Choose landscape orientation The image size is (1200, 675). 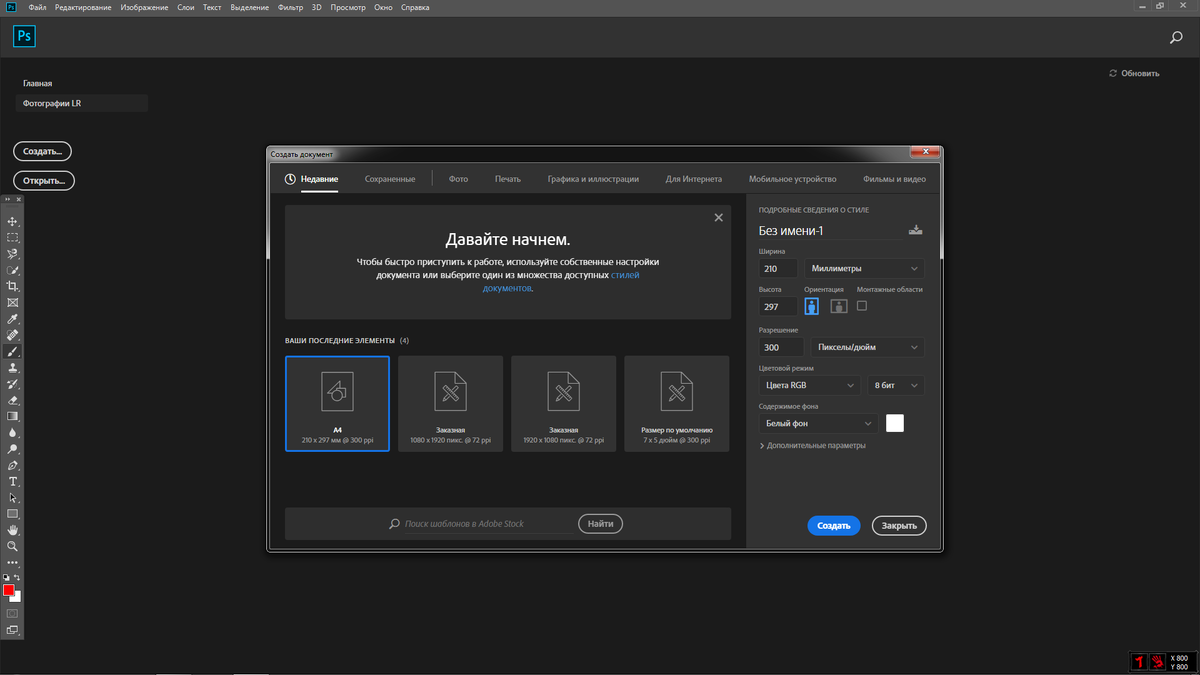[839, 306]
